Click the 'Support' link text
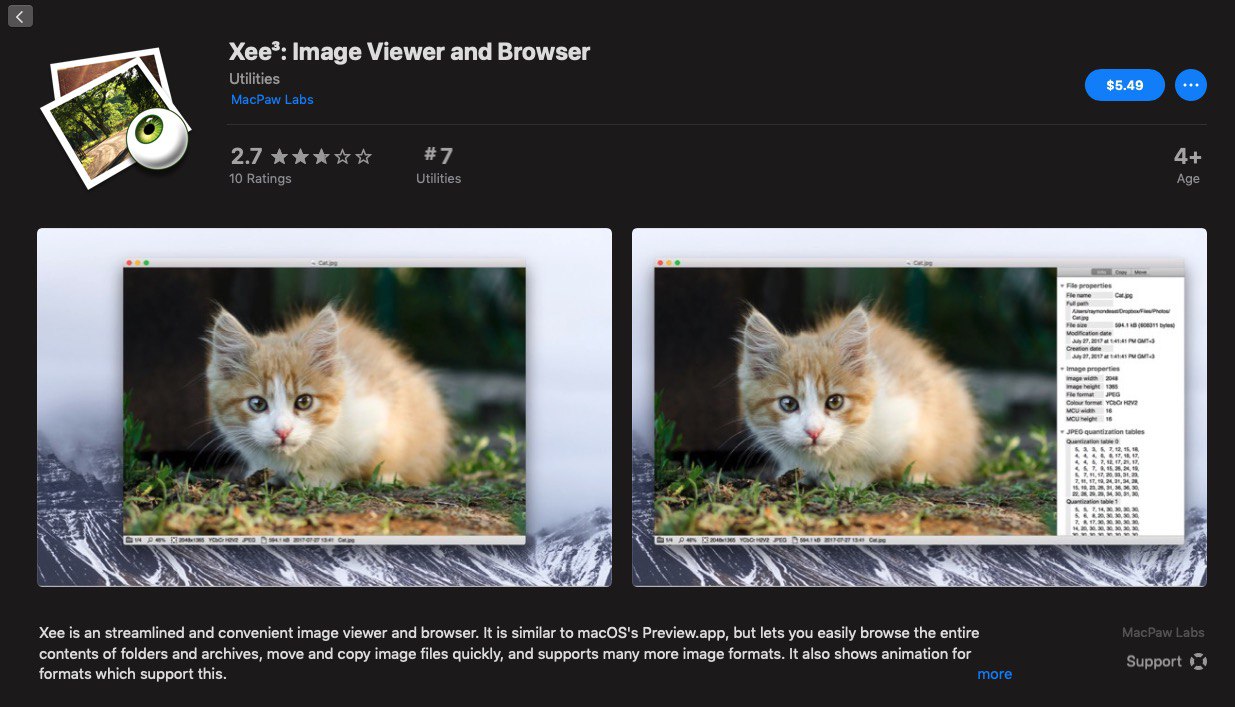This screenshot has height=707, width=1235. (x=1154, y=662)
